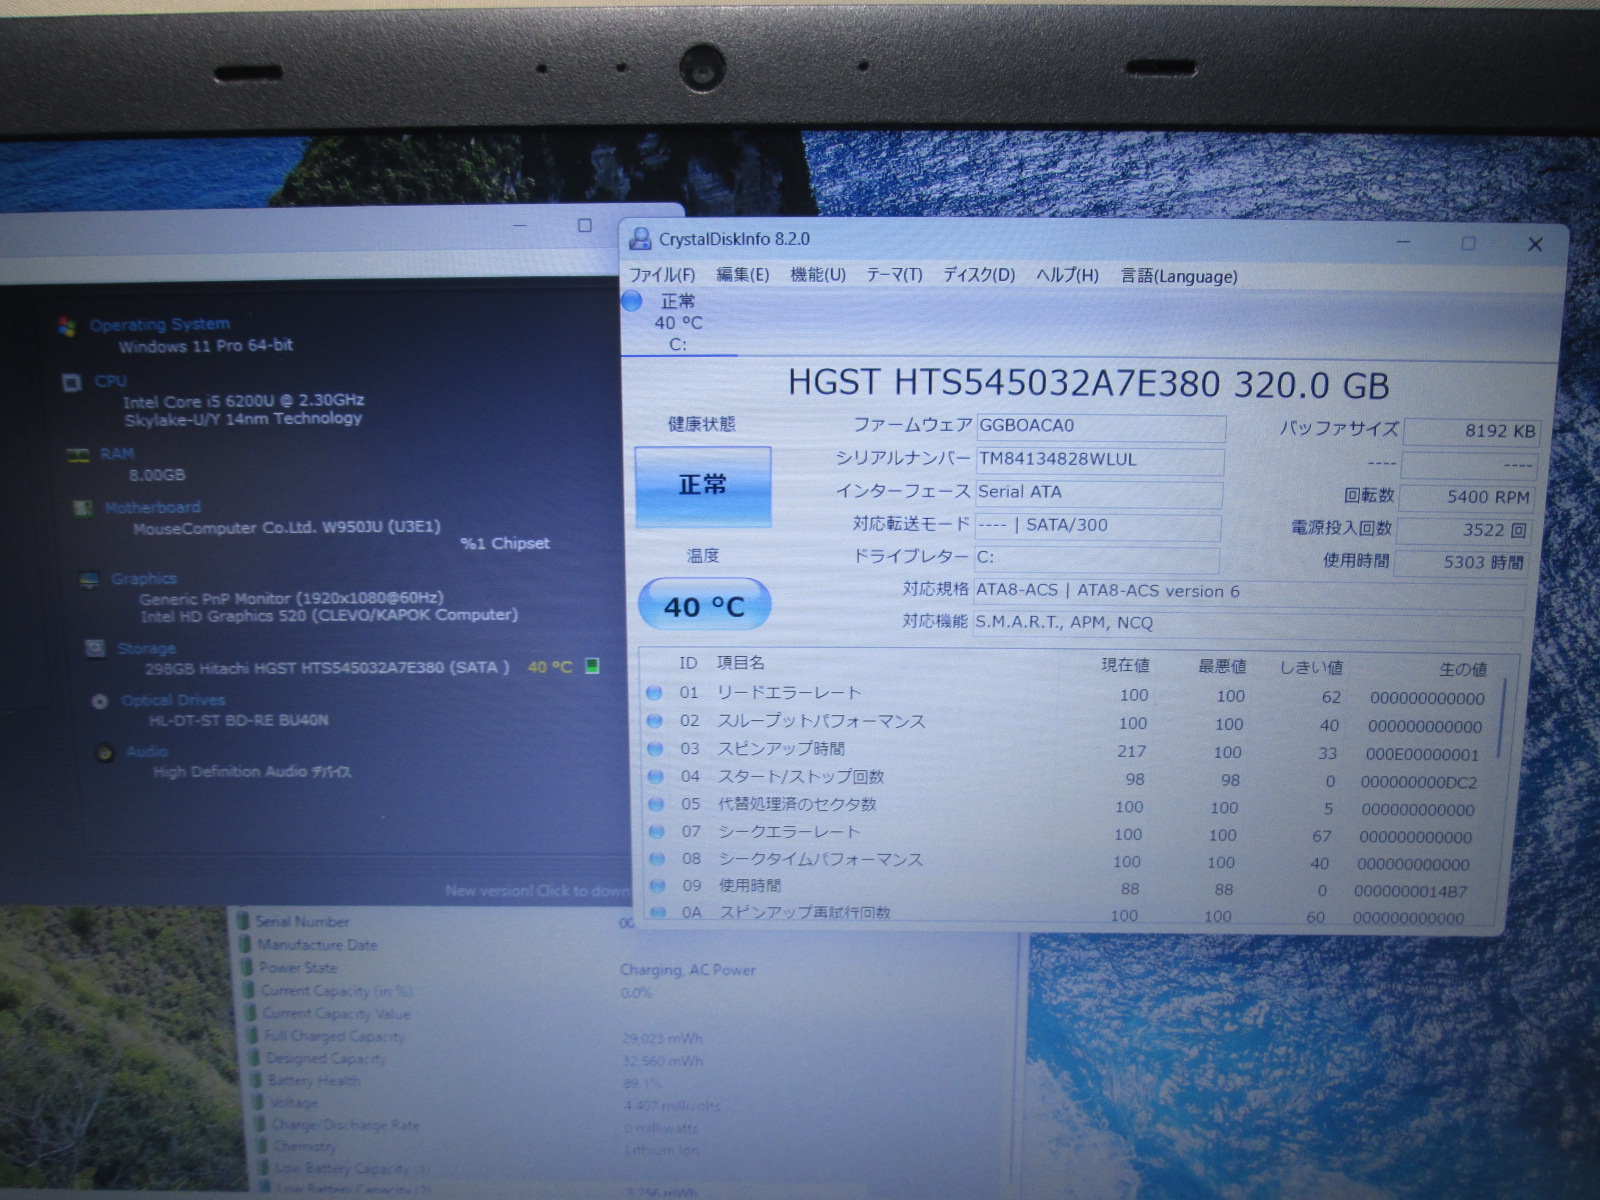Click the status dot for 代替処理済のセクタ数
Image resolution: width=1600 pixels, height=1200 pixels.
[656, 804]
